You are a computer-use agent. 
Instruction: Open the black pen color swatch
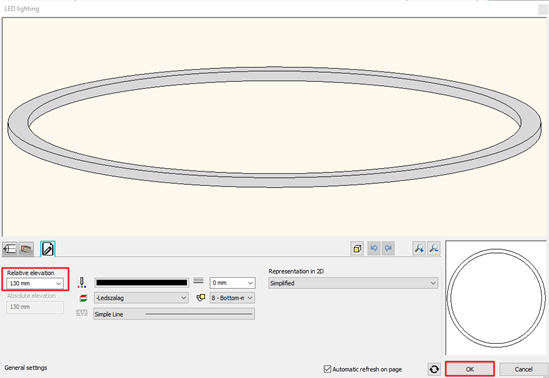pyautogui.click(x=141, y=282)
